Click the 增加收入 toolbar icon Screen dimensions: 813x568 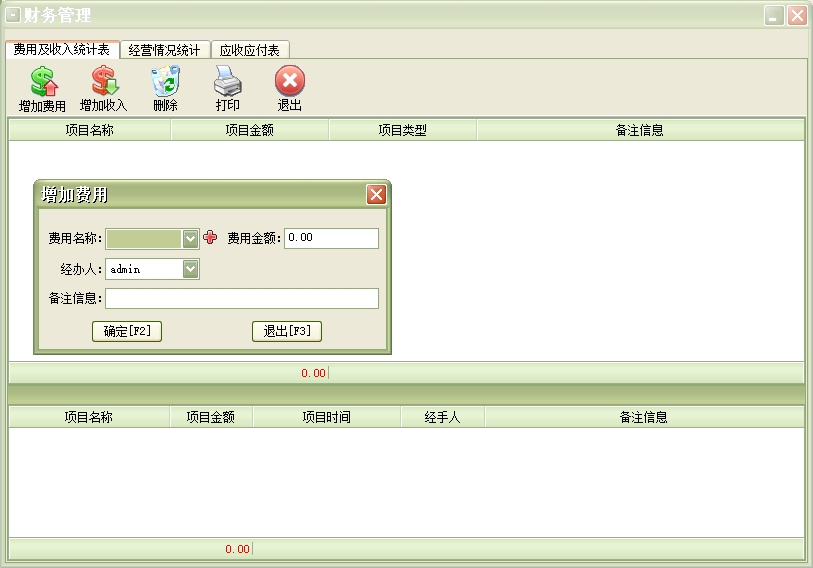tap(104, 82)
